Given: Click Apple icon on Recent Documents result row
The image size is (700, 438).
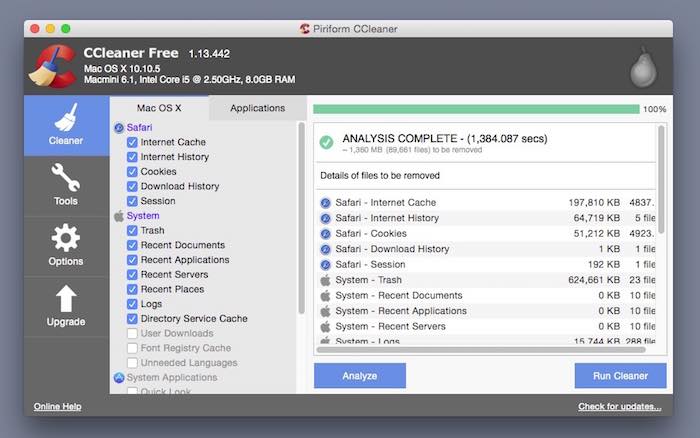Looking at the screenshot, I should 325,296.
